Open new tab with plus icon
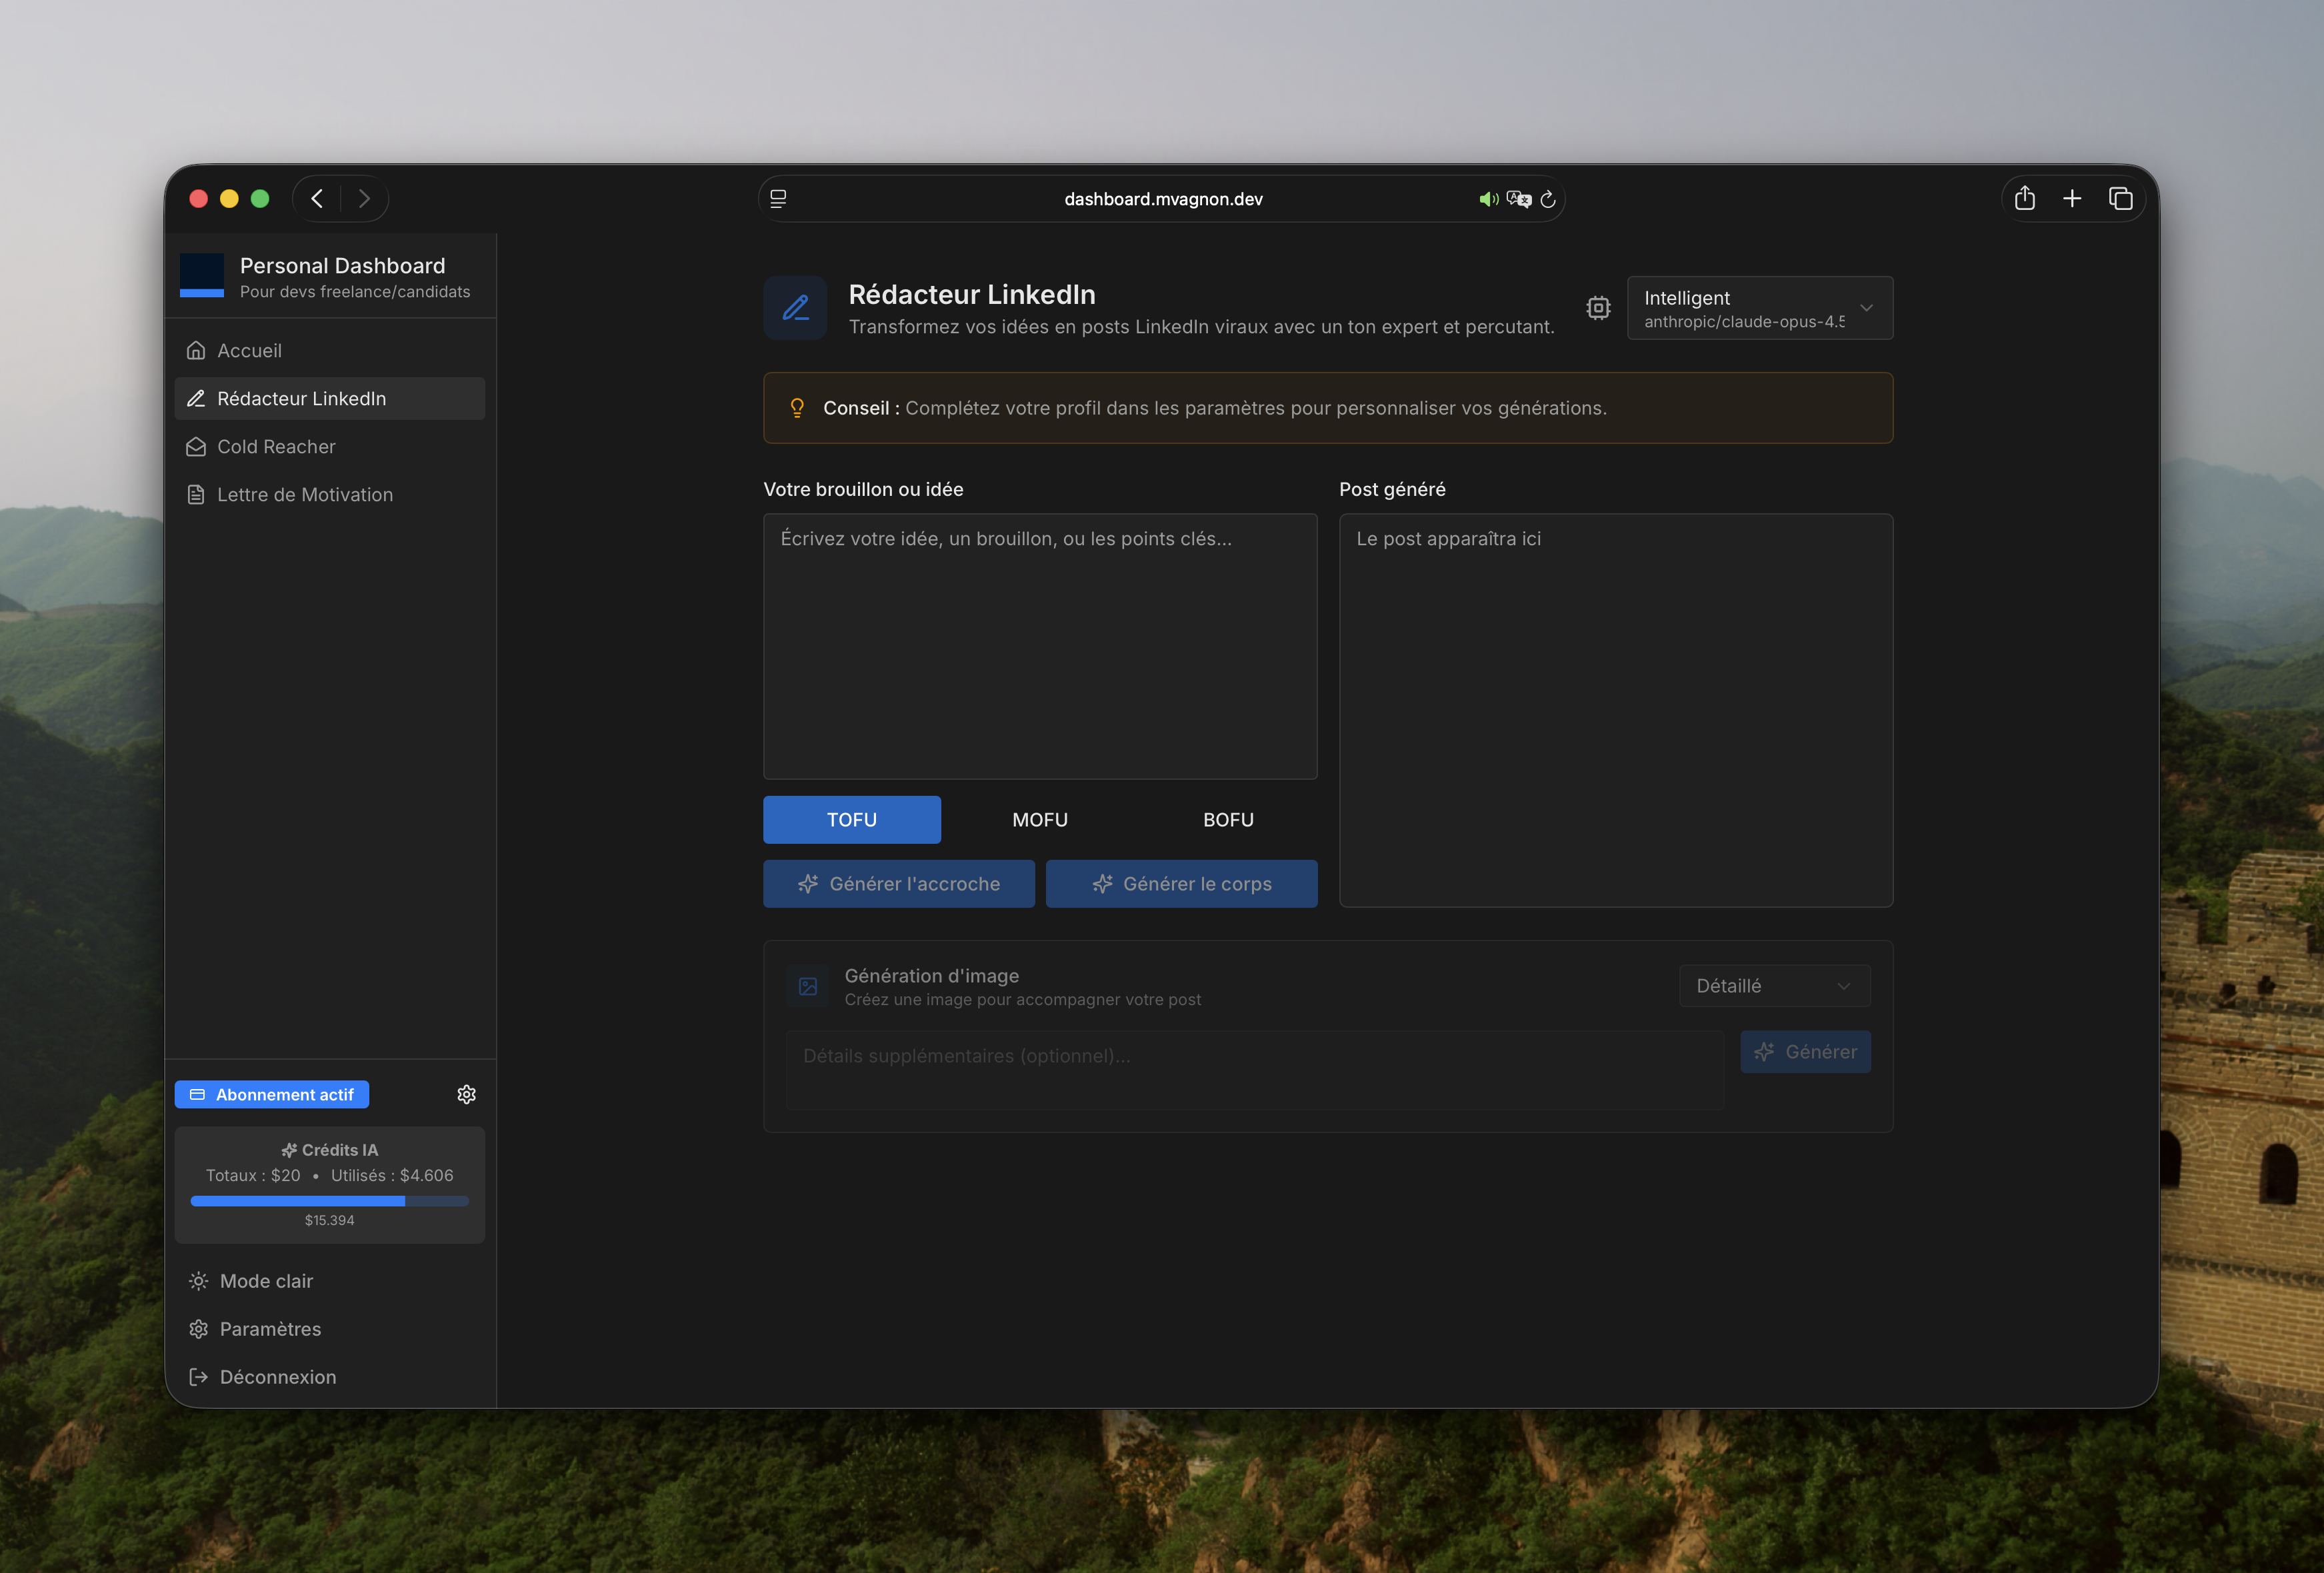Image resolution: width=2324 pixels, height=1573 pixels. (2072, 198)
